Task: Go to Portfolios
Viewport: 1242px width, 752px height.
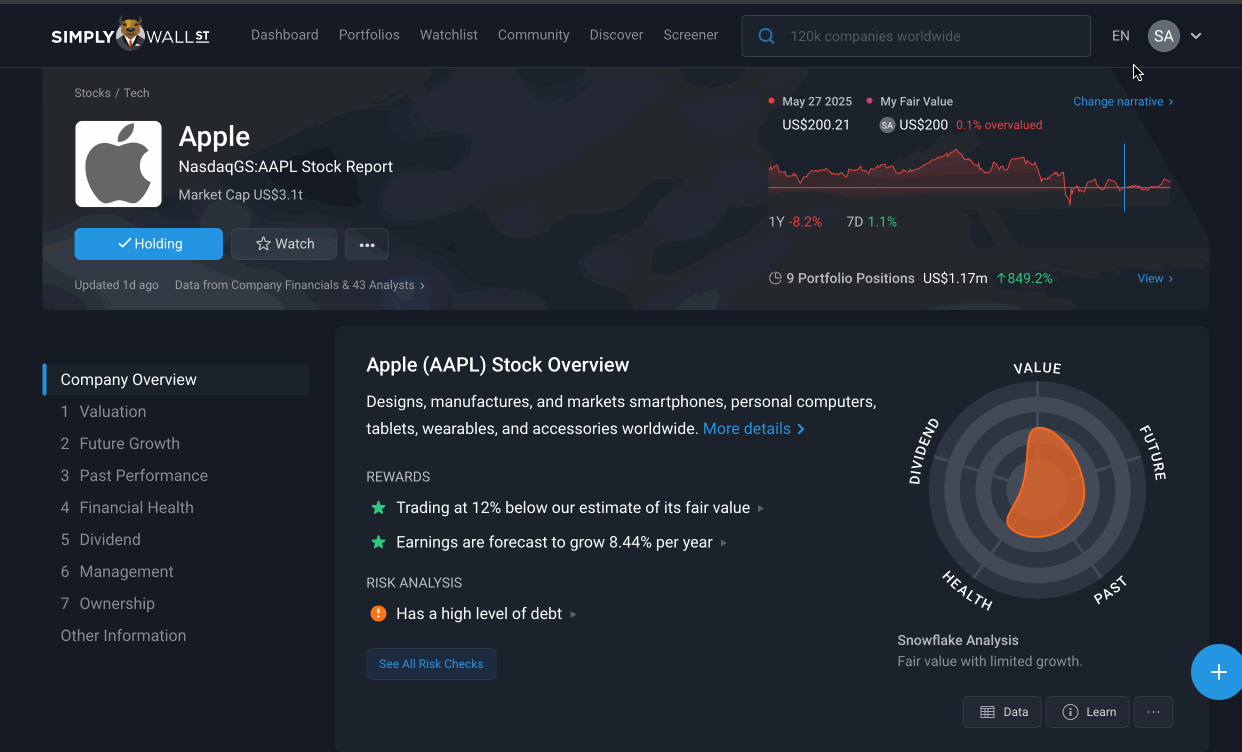Action: coord(369,35)
